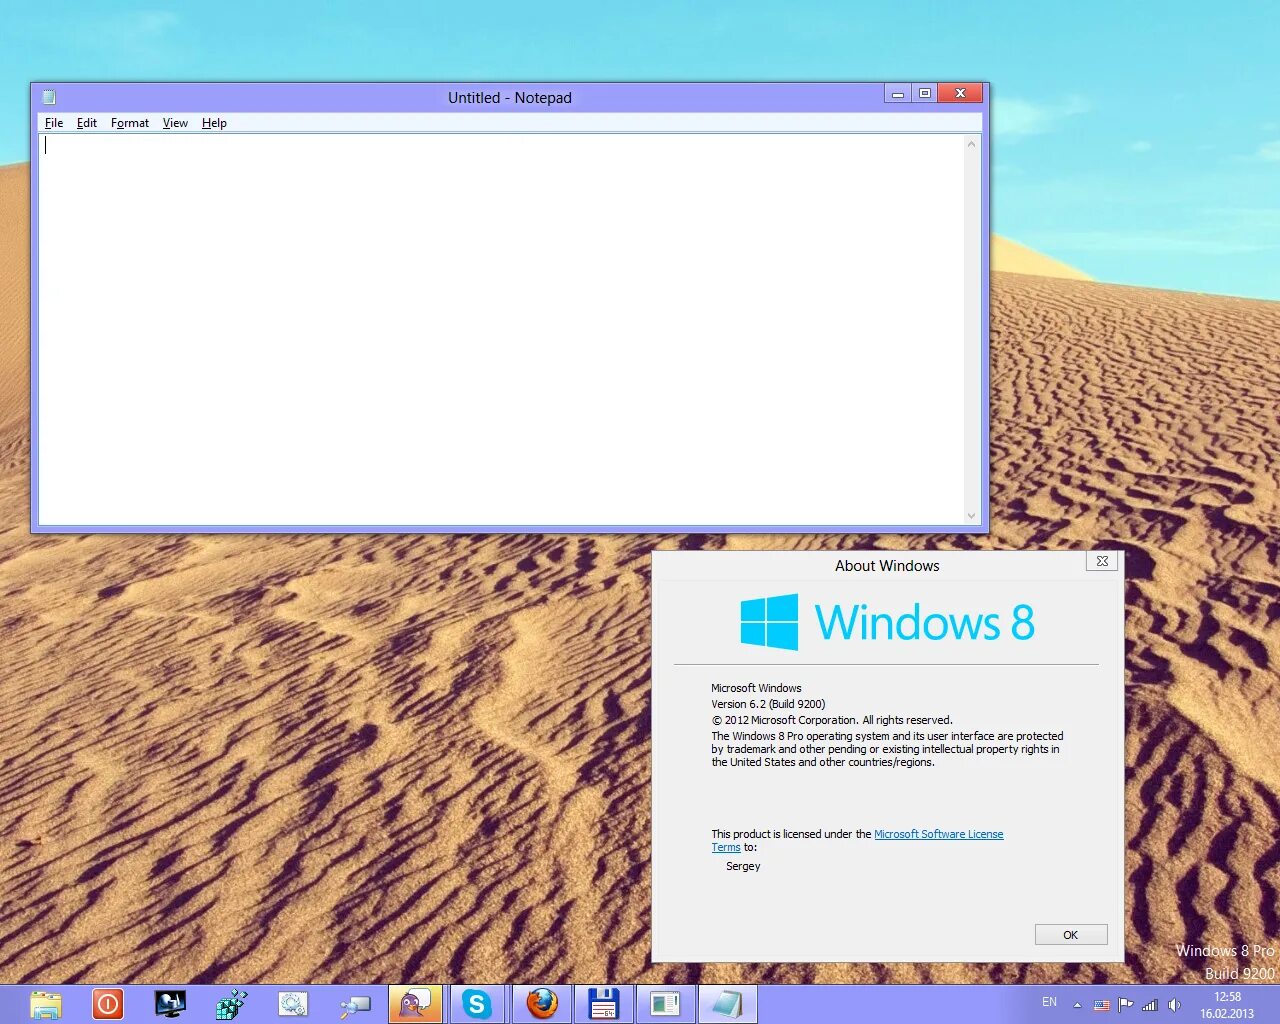
Task: Maximize the Notepad window
Action: click(925, 93)
